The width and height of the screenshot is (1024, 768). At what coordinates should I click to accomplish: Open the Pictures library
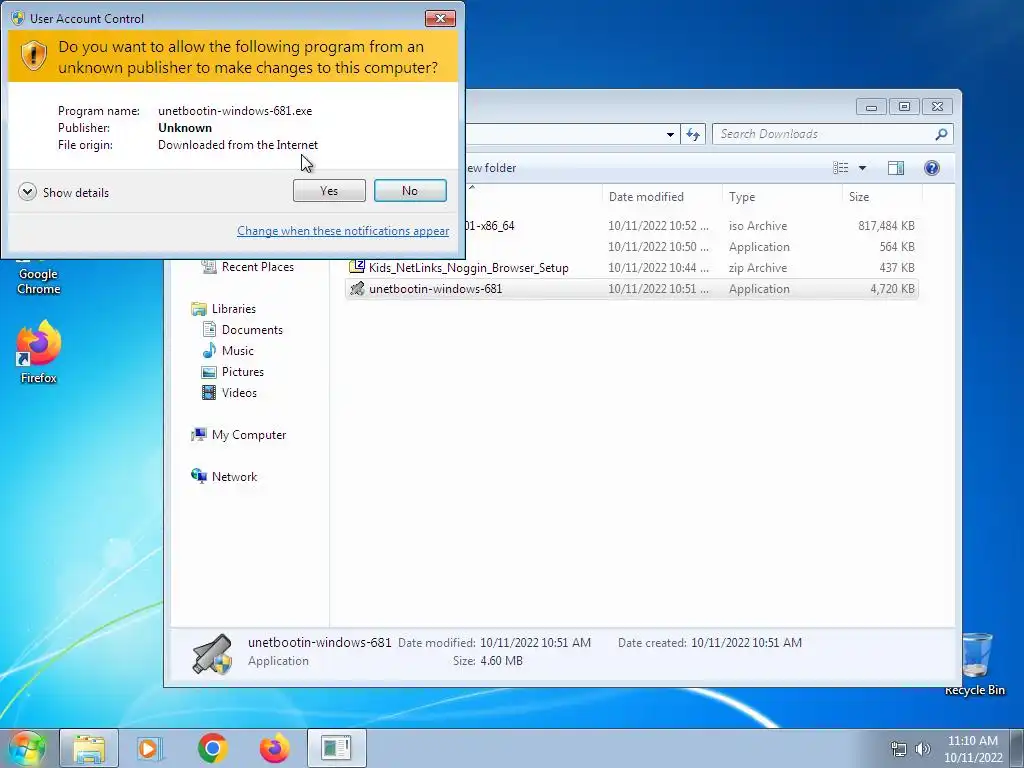[242, 372]
